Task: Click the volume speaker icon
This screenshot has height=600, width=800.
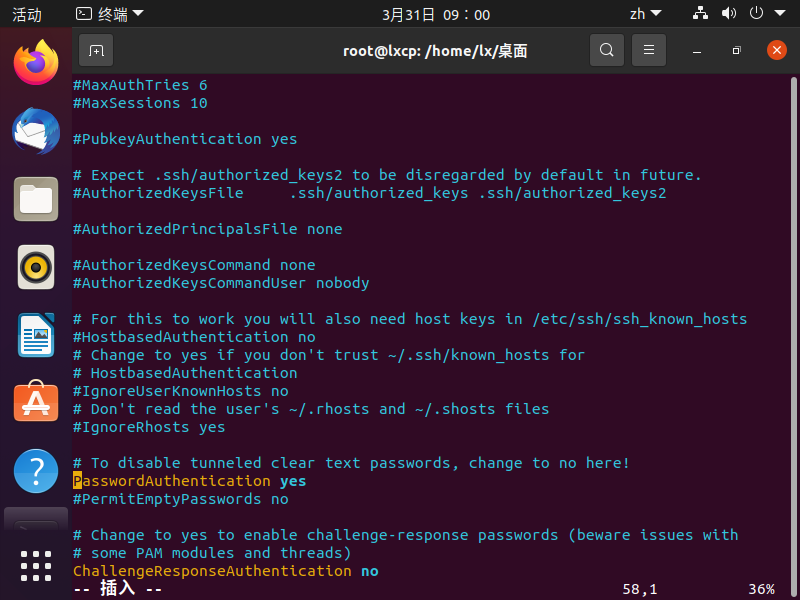Action: [x=729, y=13]
